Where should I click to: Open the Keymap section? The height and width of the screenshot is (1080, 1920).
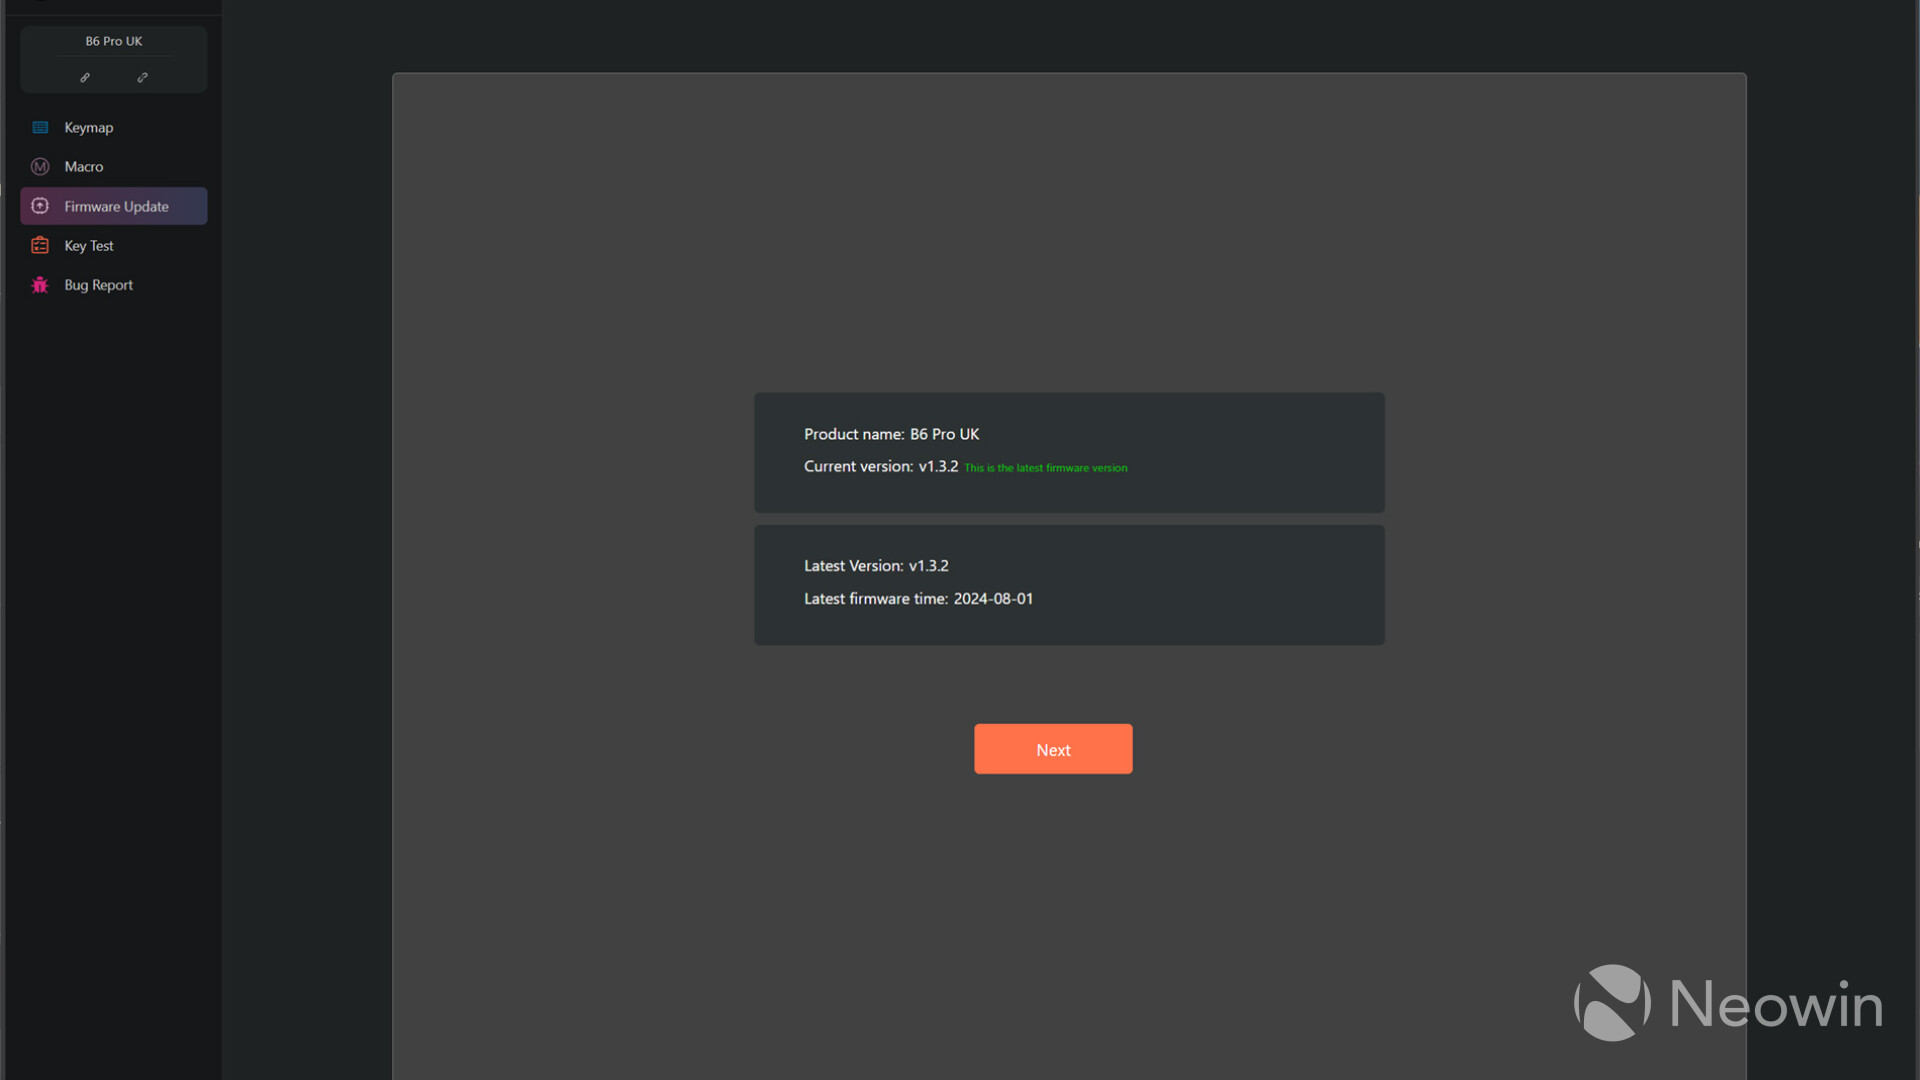pos(114,127)
